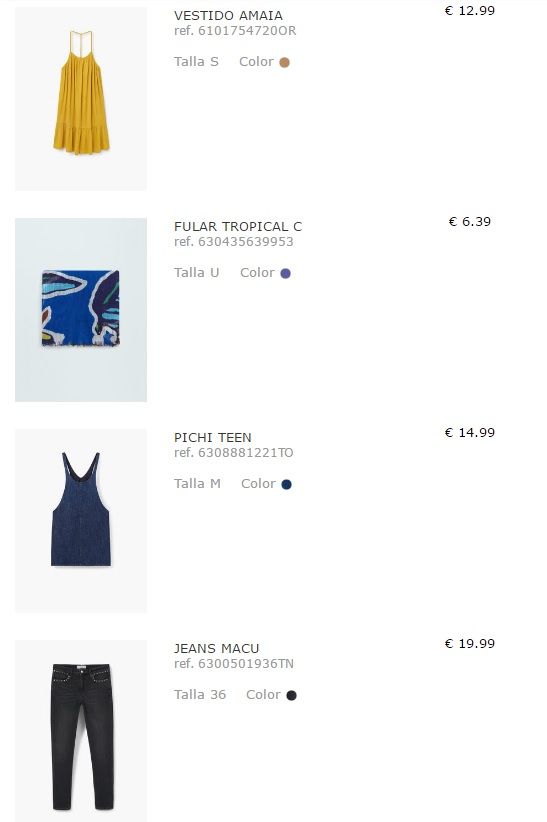Open the black Jeans Macu product image
This screenshot has width=547, height=822.
click(x=81, y=731)
